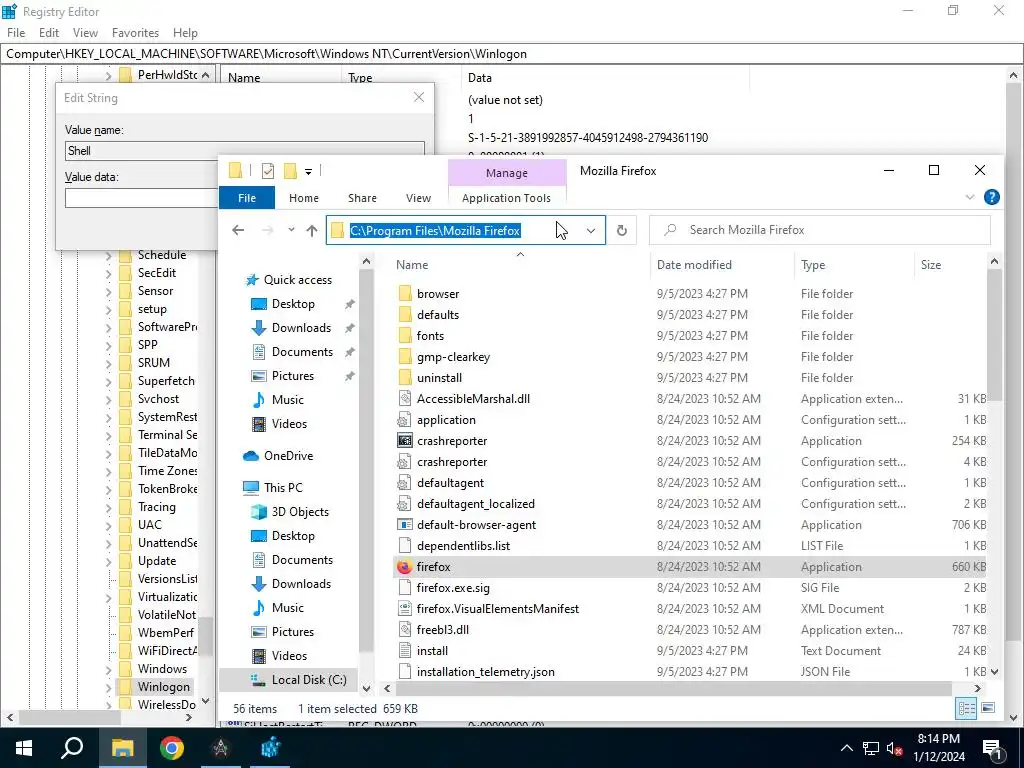Switch to large icons view layout
The height and width of the screenshot is (768, 1024).
tap(988, 709)
